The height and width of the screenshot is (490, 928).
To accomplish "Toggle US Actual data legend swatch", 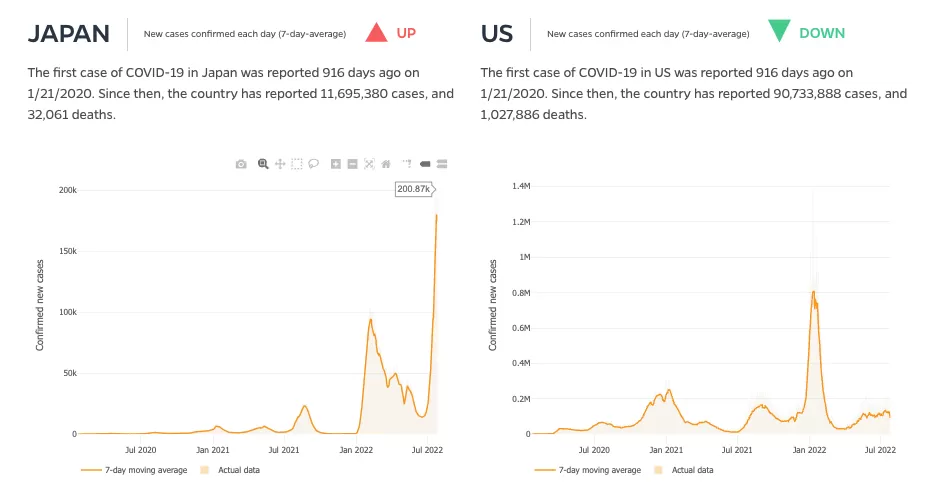I will 658,470.
